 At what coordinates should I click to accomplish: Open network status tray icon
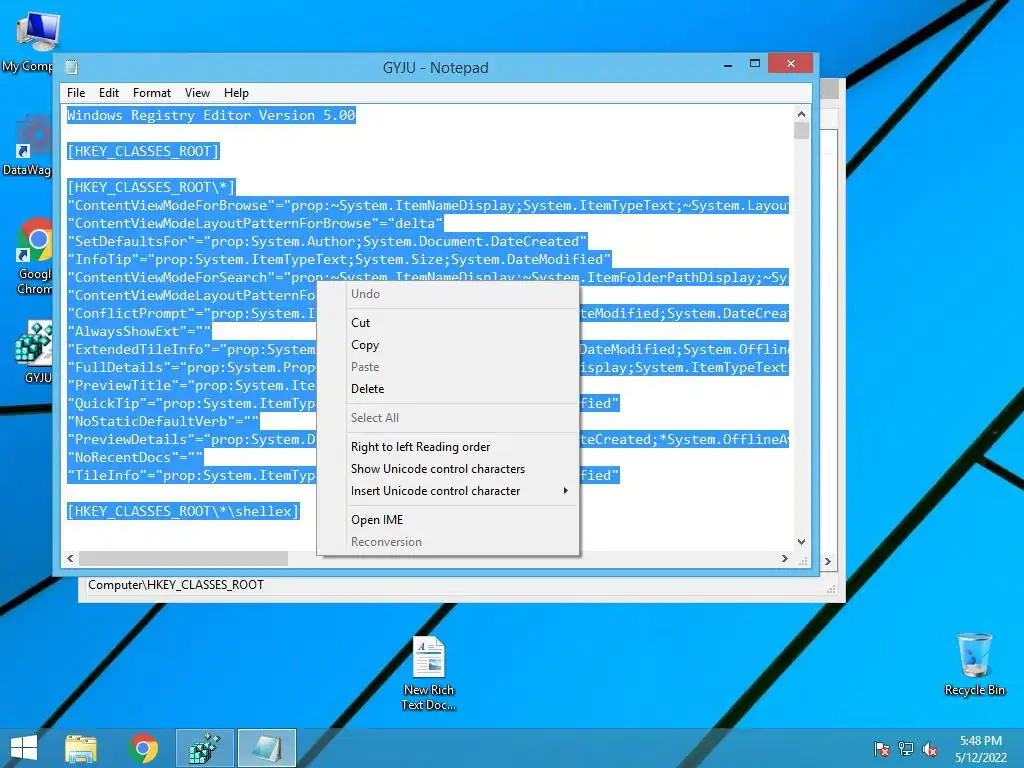[906, 749]
